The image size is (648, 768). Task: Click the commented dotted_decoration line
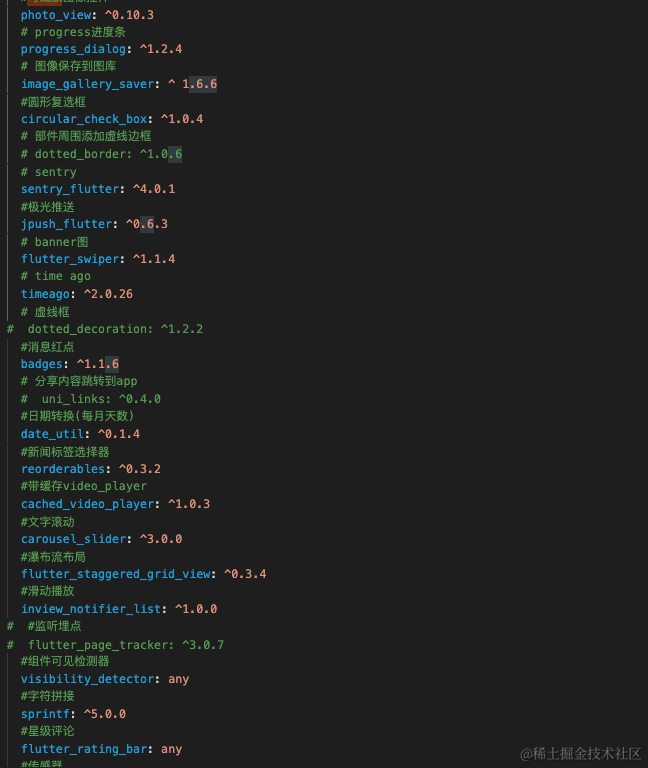(x=105, y=329)
